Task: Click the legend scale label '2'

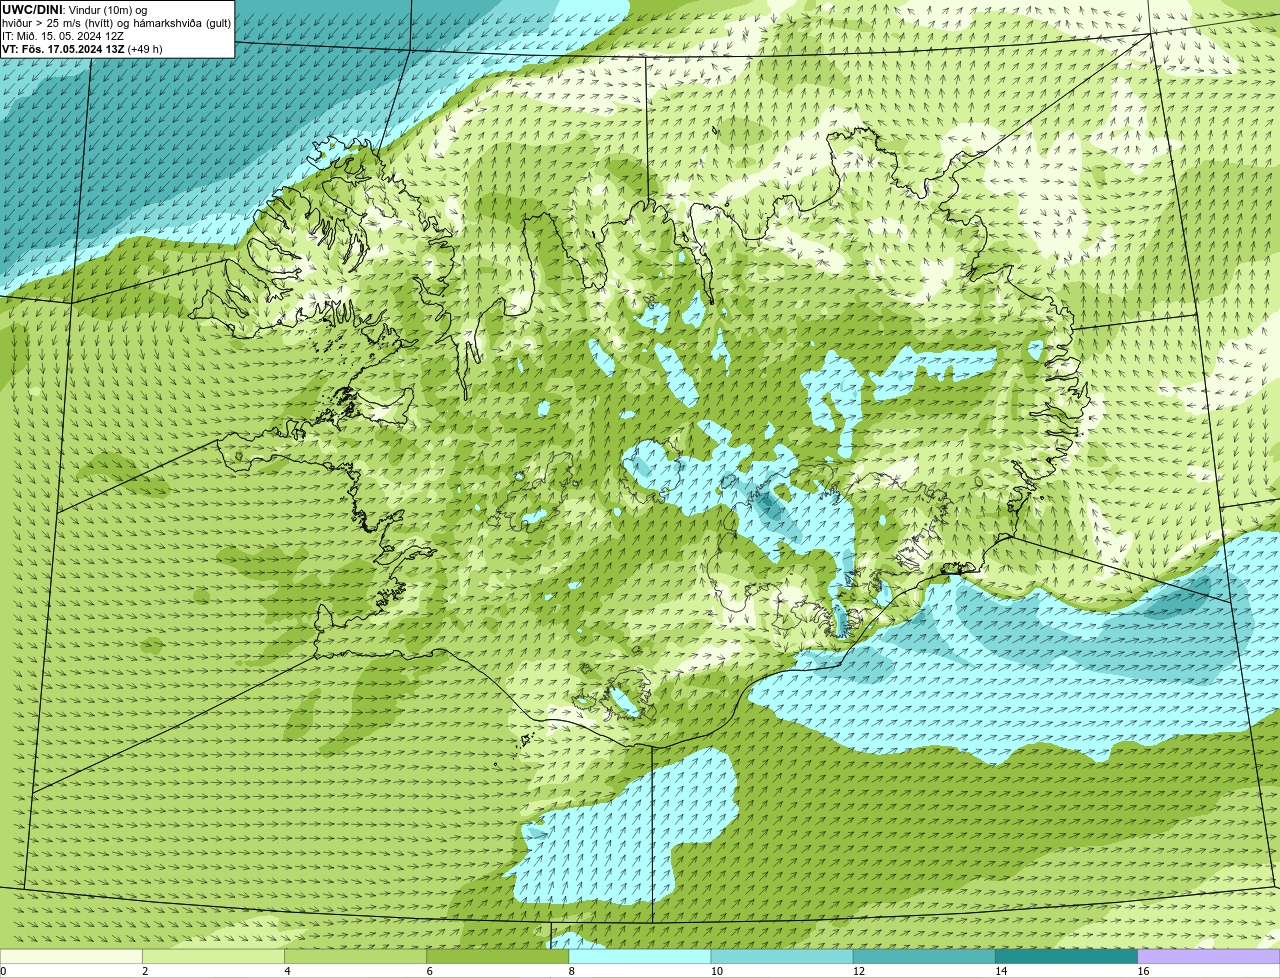Action: (x=145, y=971)
